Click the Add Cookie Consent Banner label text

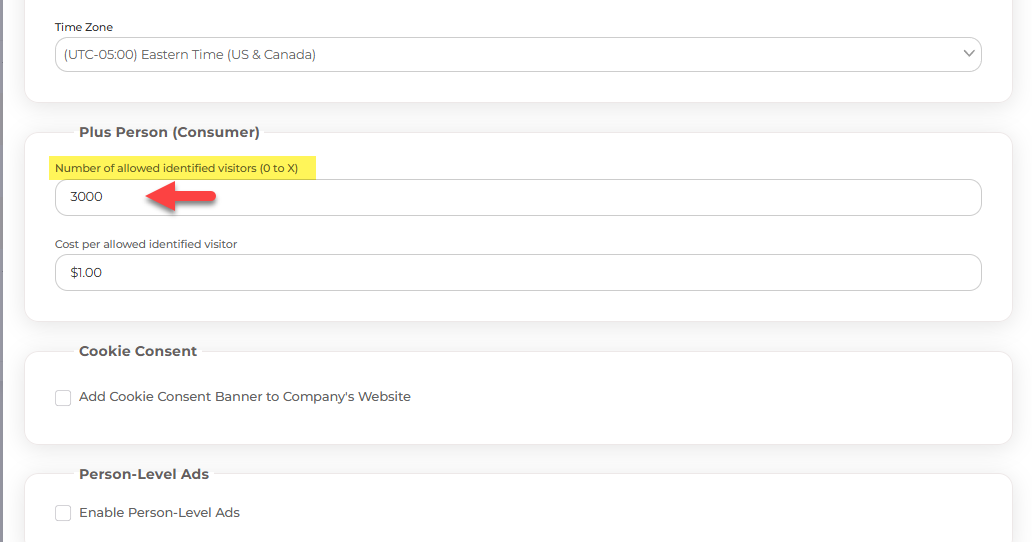[245, 397]
